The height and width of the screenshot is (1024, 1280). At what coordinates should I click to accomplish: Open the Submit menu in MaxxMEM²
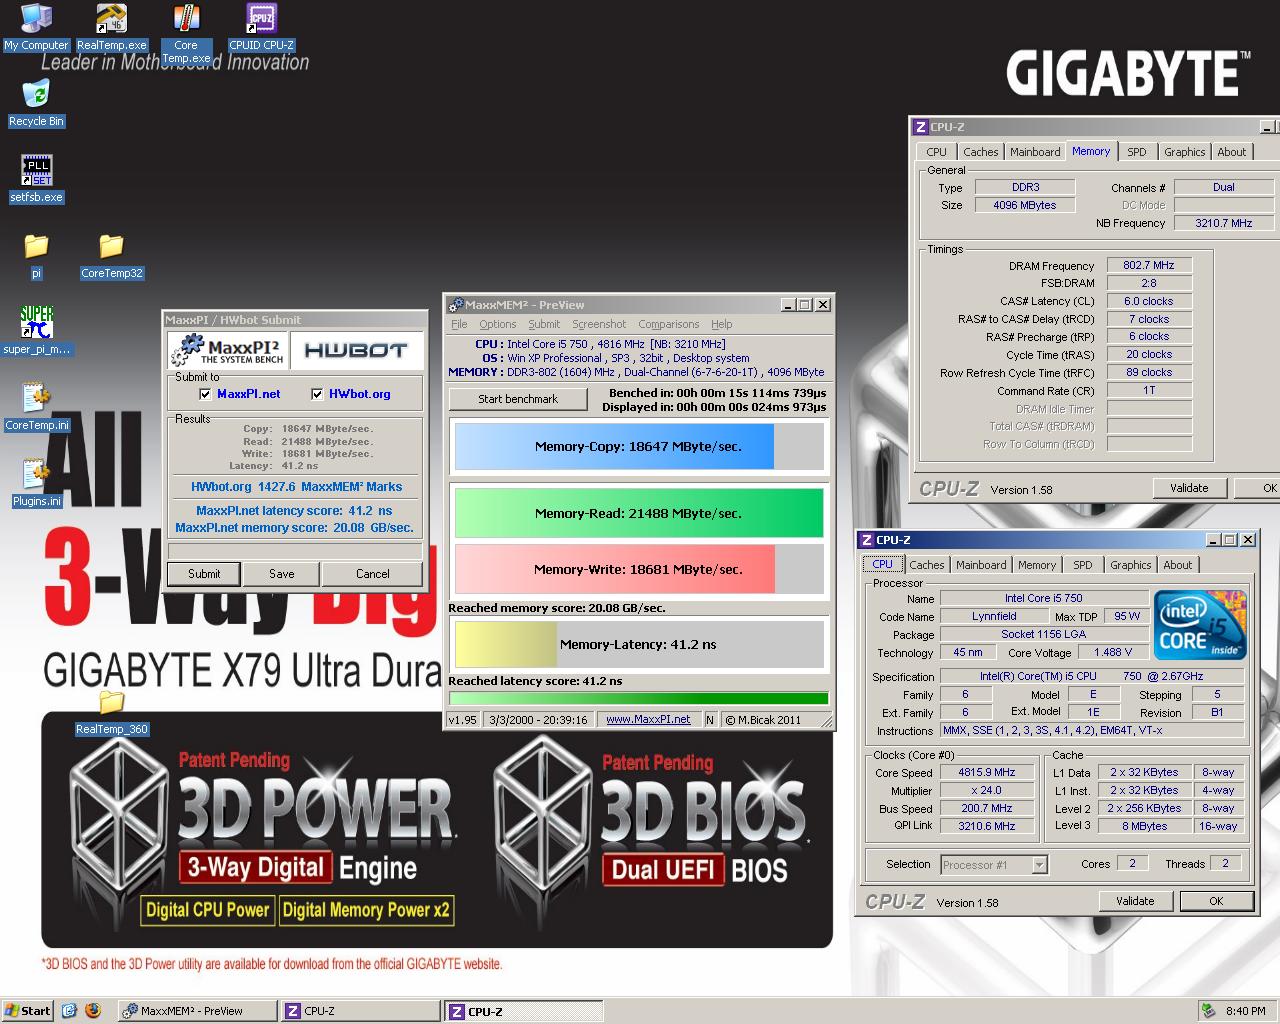coord(544,324)
